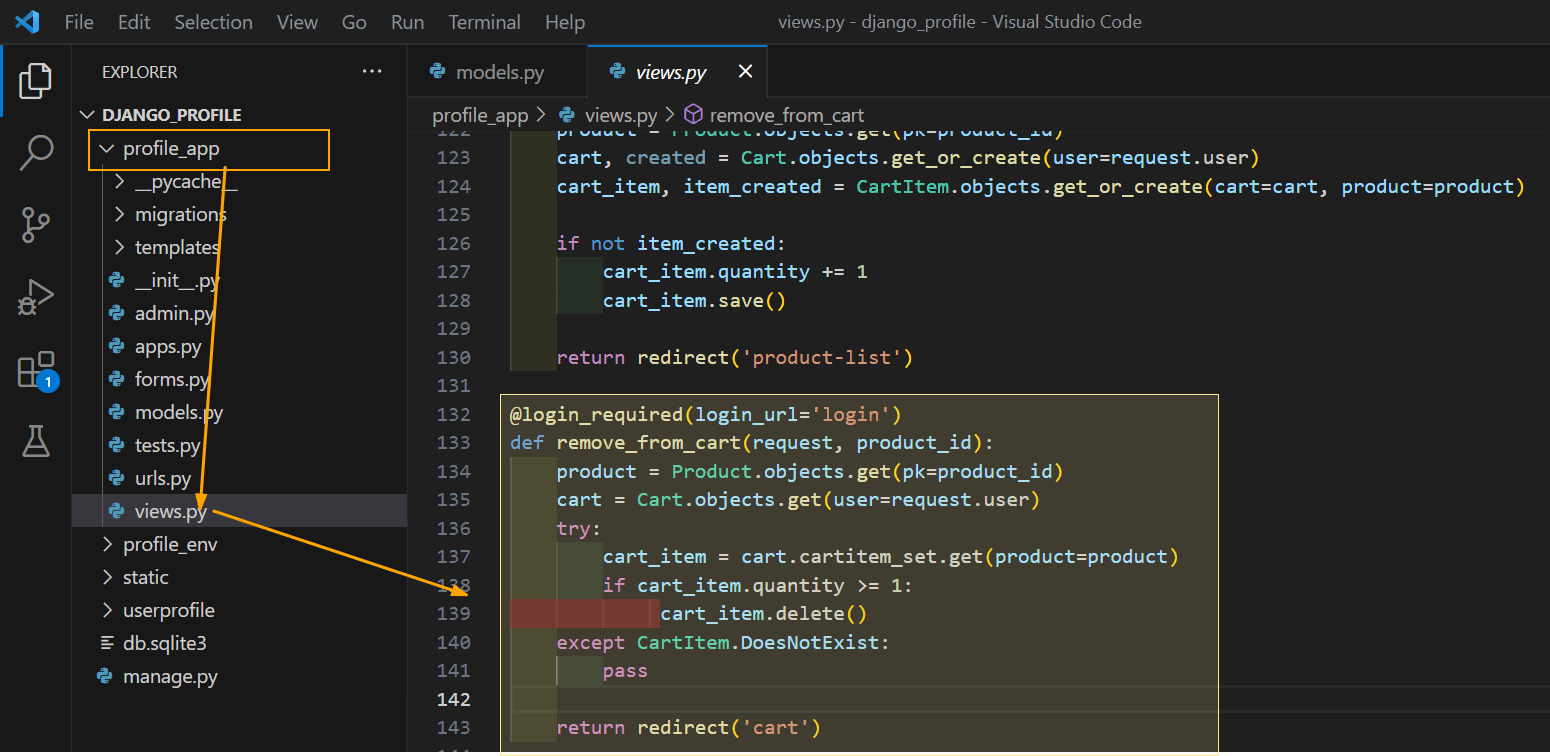Open the Run and Debug panel
Image resolution: width=1550 pixels, height=756 pixels.
pyautogui.click(x=36, y=296)
